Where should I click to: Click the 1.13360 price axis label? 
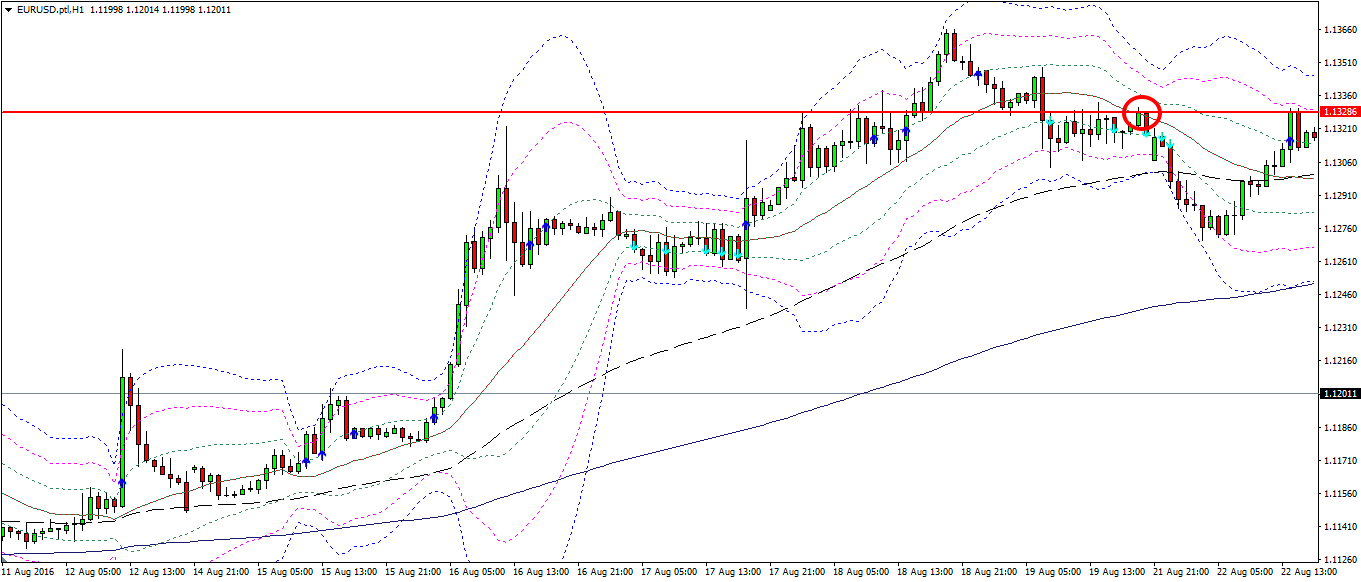pyautogui.click(x=1339, y=96)
